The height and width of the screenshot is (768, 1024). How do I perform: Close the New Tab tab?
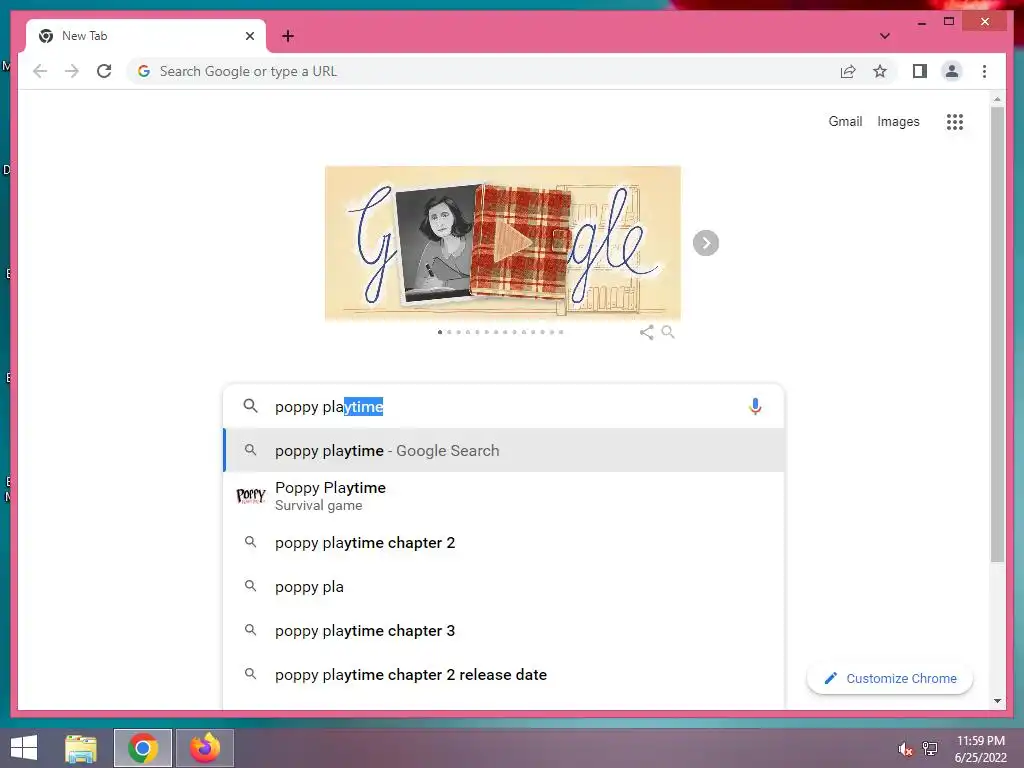pyautogui.click(x=249, y=36)
